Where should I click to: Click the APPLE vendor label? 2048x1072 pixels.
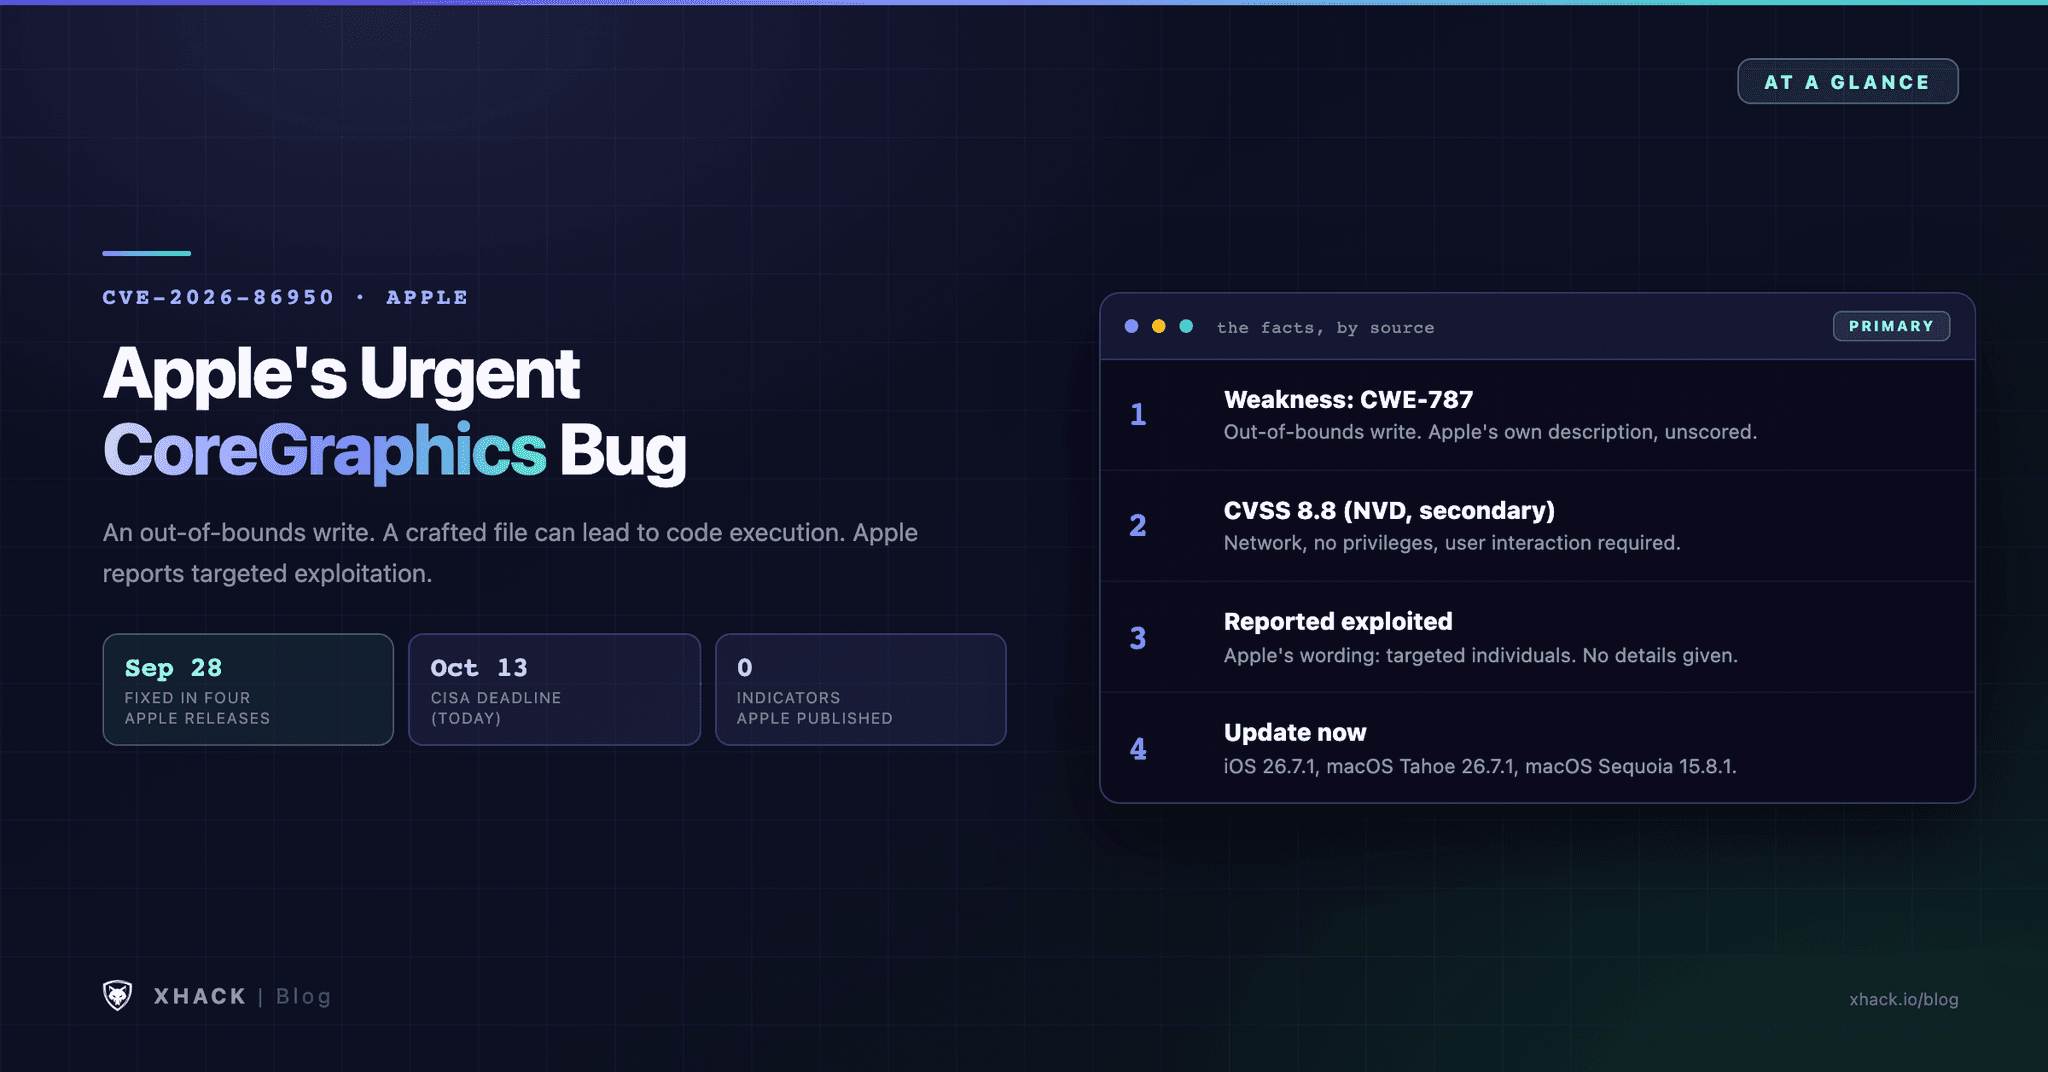pos(427,297)
